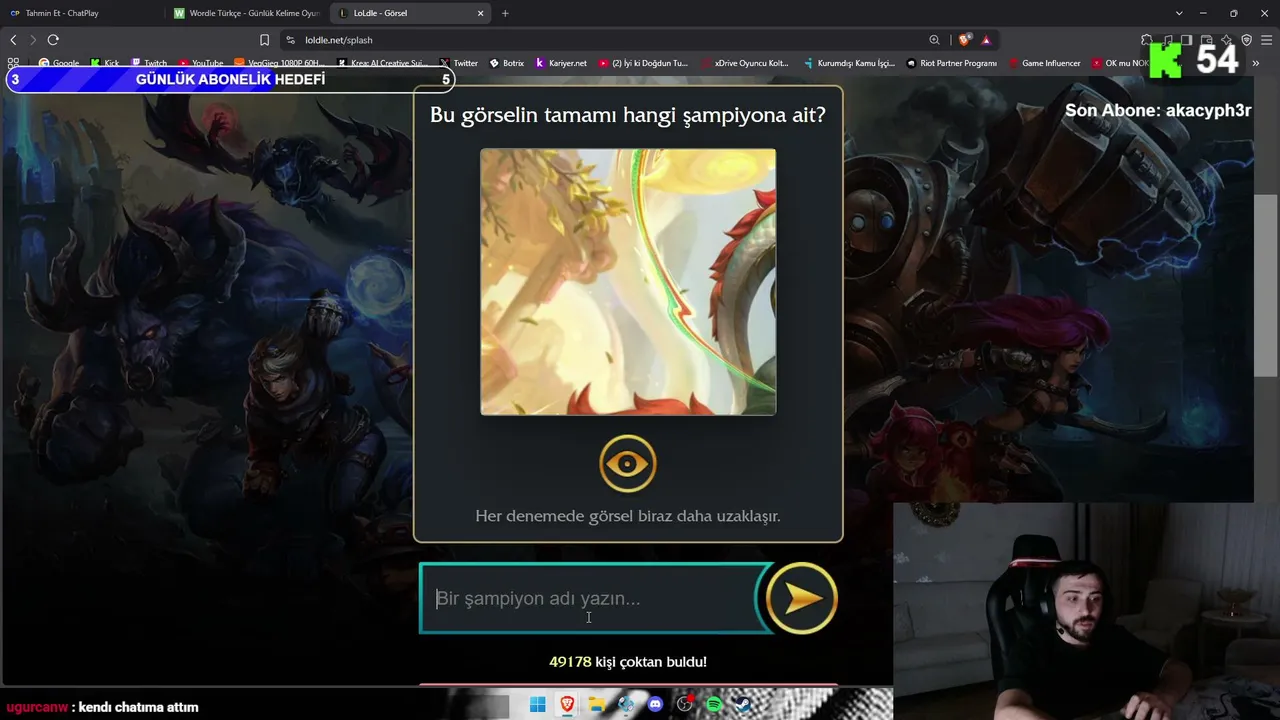This screenshot has width=1280, height=720.
Task: Open site settings icon beside the URL
Action: tap(290, 40)
